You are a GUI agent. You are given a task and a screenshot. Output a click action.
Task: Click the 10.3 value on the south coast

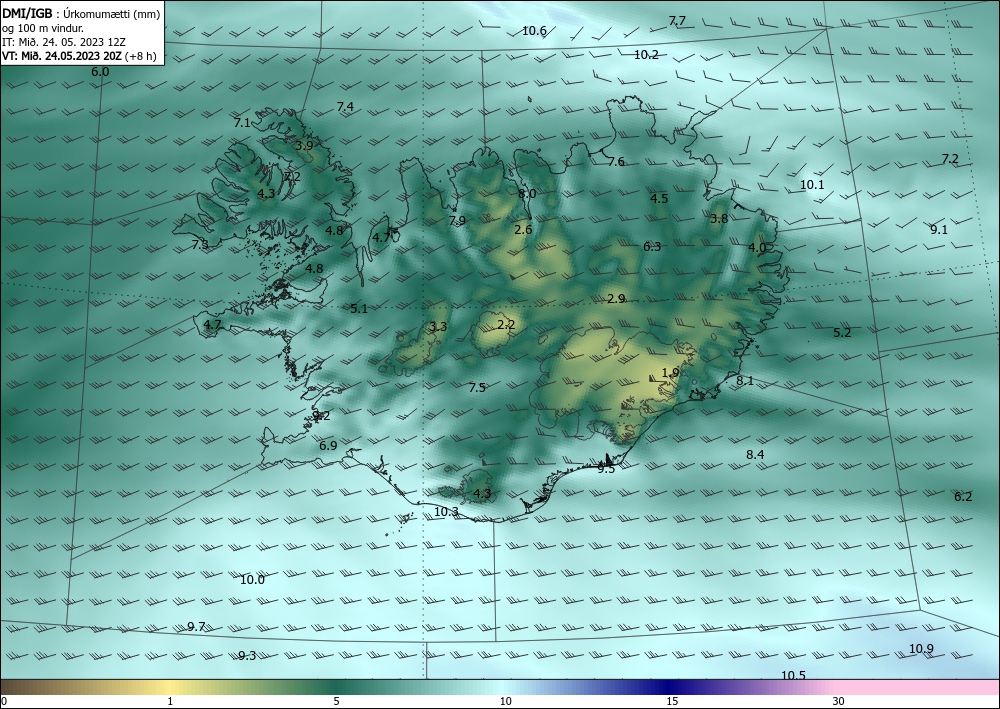tap(446, 512)
